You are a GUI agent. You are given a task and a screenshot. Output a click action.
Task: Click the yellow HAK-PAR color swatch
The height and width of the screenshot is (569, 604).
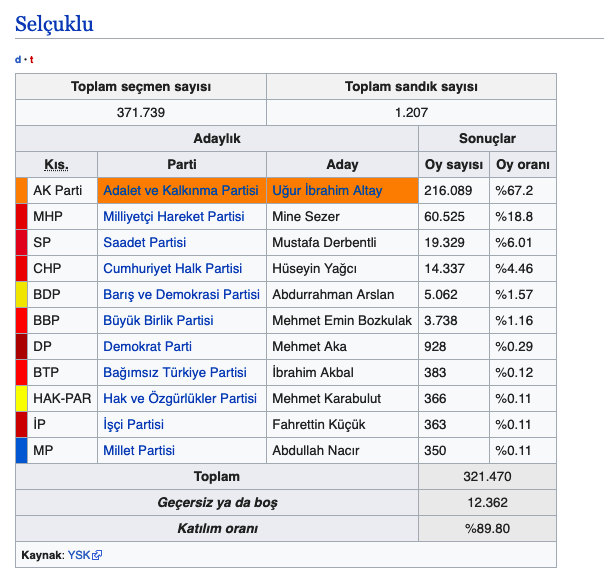[x=22, y=398]
